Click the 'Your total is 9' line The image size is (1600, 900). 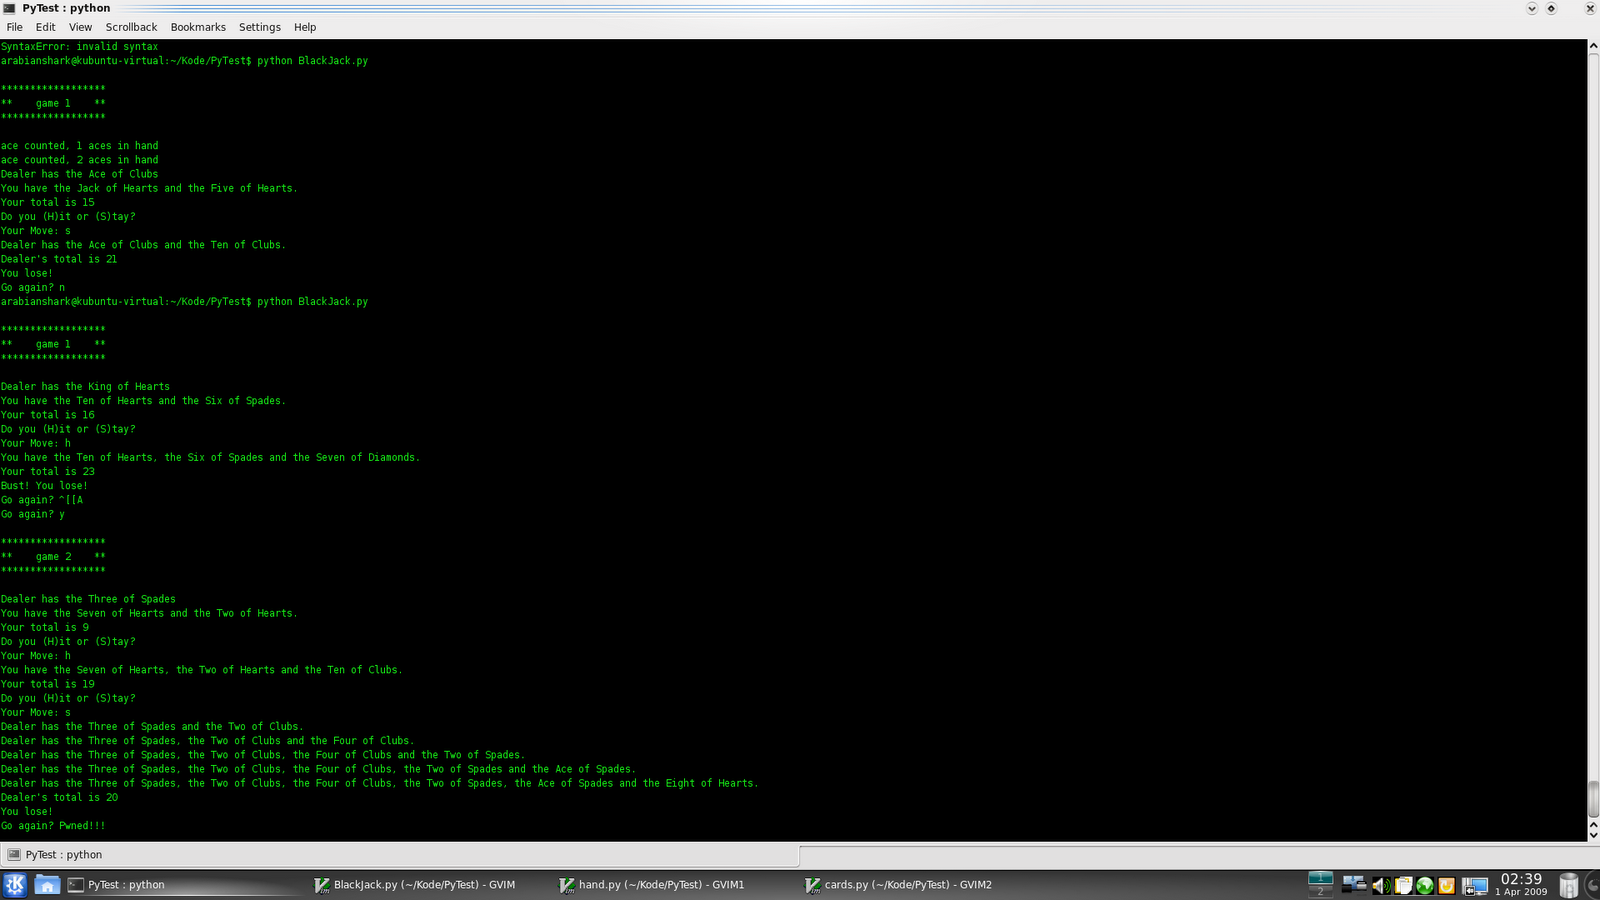click(45, 627)
